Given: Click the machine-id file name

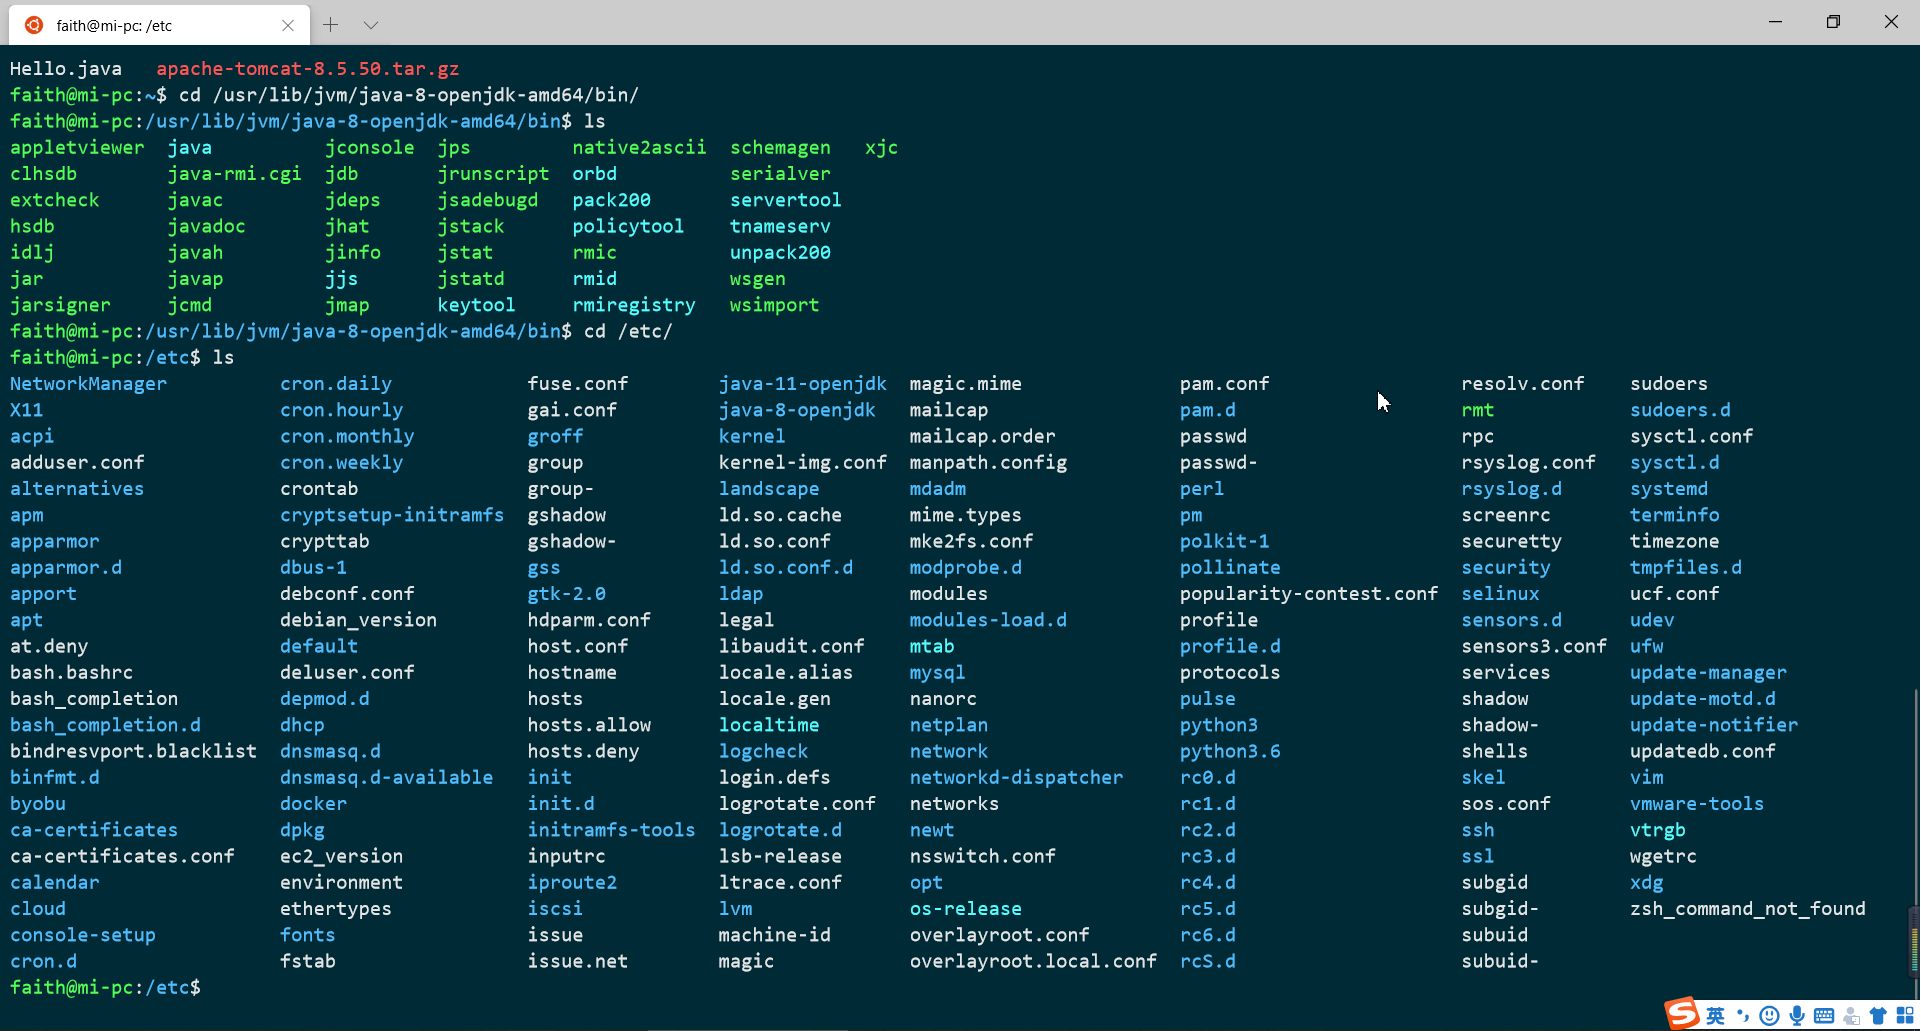Looking at the screenshot, I should pyautogui.click(x=774, y=935).
